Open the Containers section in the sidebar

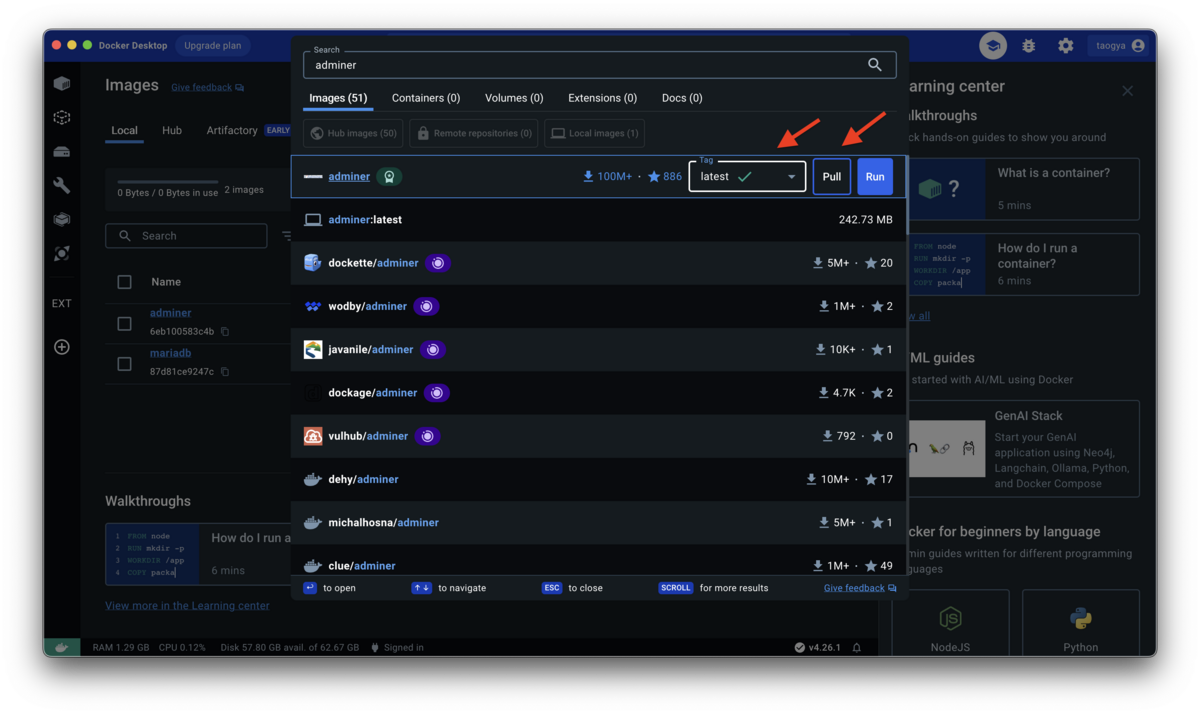(61, 84)
